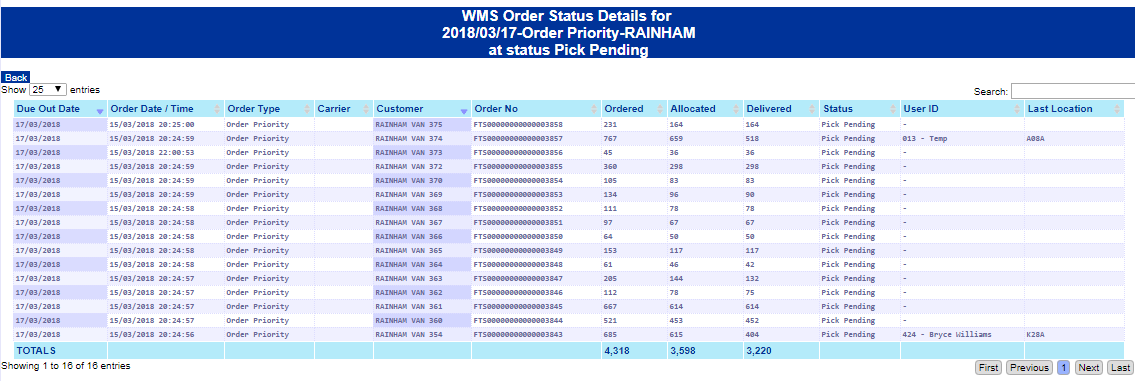This screenshot has width=1135, height=381.
Task: Open the Show entries dropdown
Action: tap(48, 90)
